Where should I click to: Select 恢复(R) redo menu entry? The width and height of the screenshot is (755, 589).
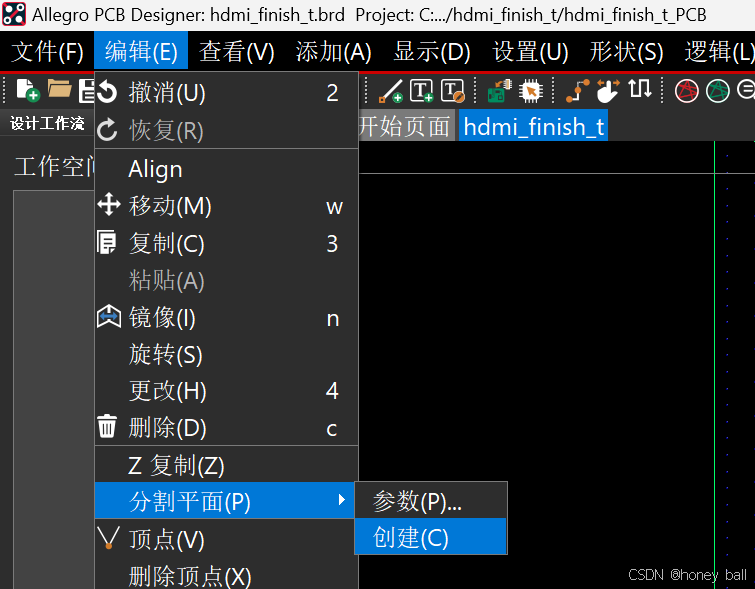tap(226, 130)
